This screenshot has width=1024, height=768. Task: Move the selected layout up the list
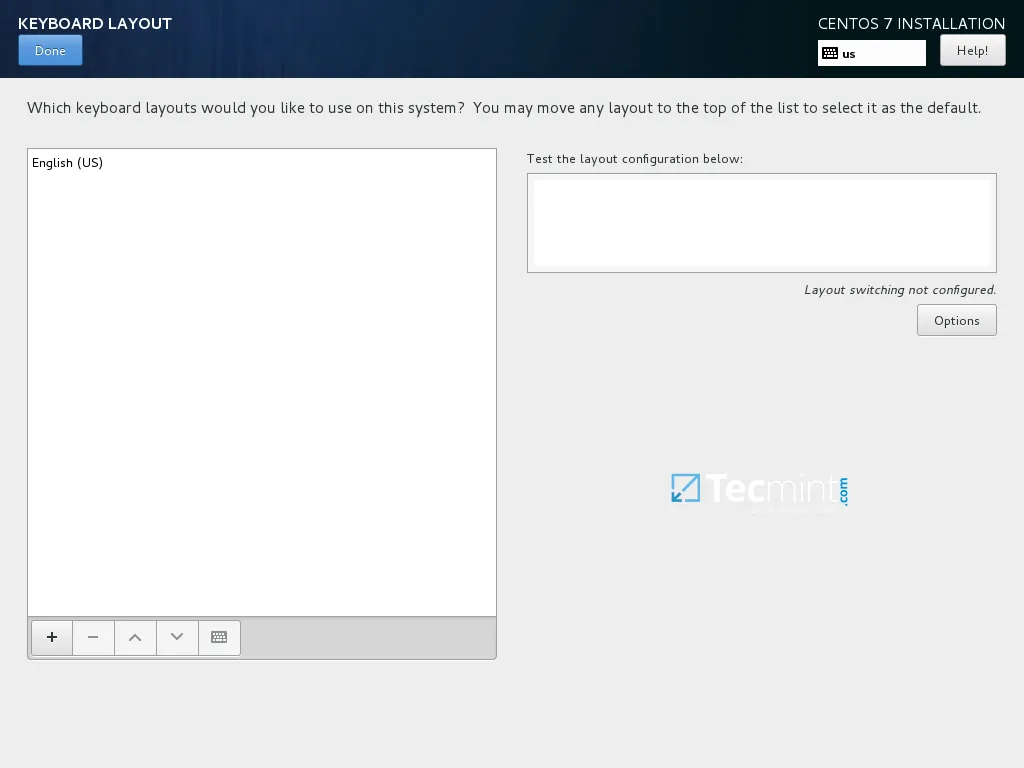[x=135, y=637]
